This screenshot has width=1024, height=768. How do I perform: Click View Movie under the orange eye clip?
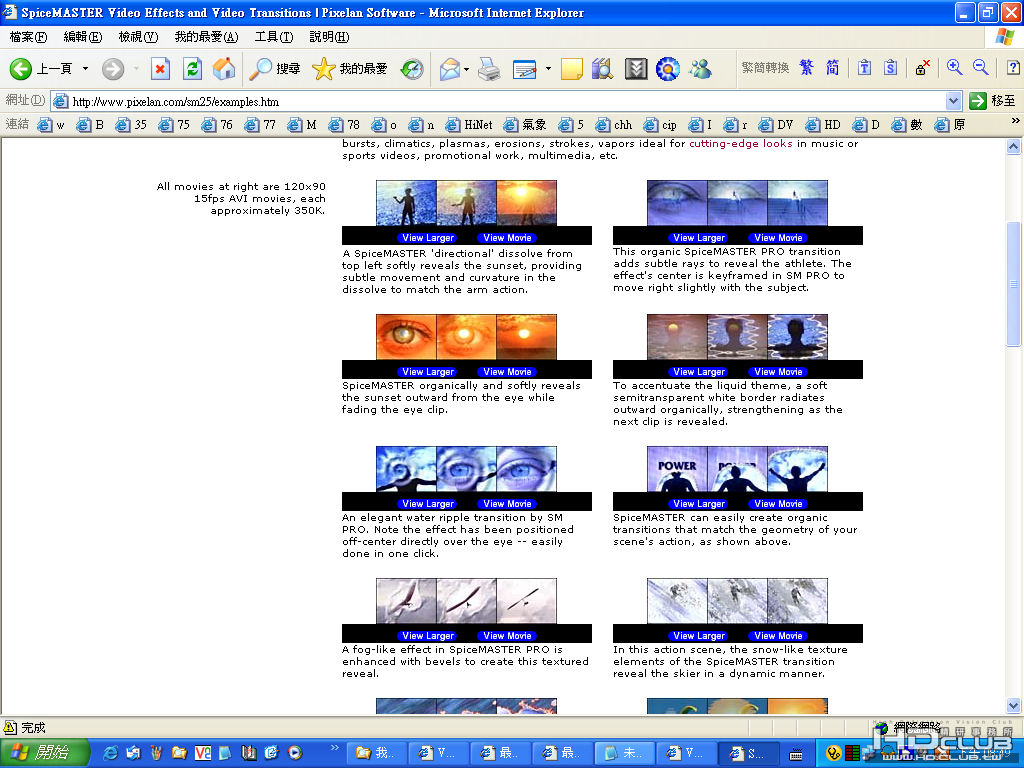click(507, 372)
